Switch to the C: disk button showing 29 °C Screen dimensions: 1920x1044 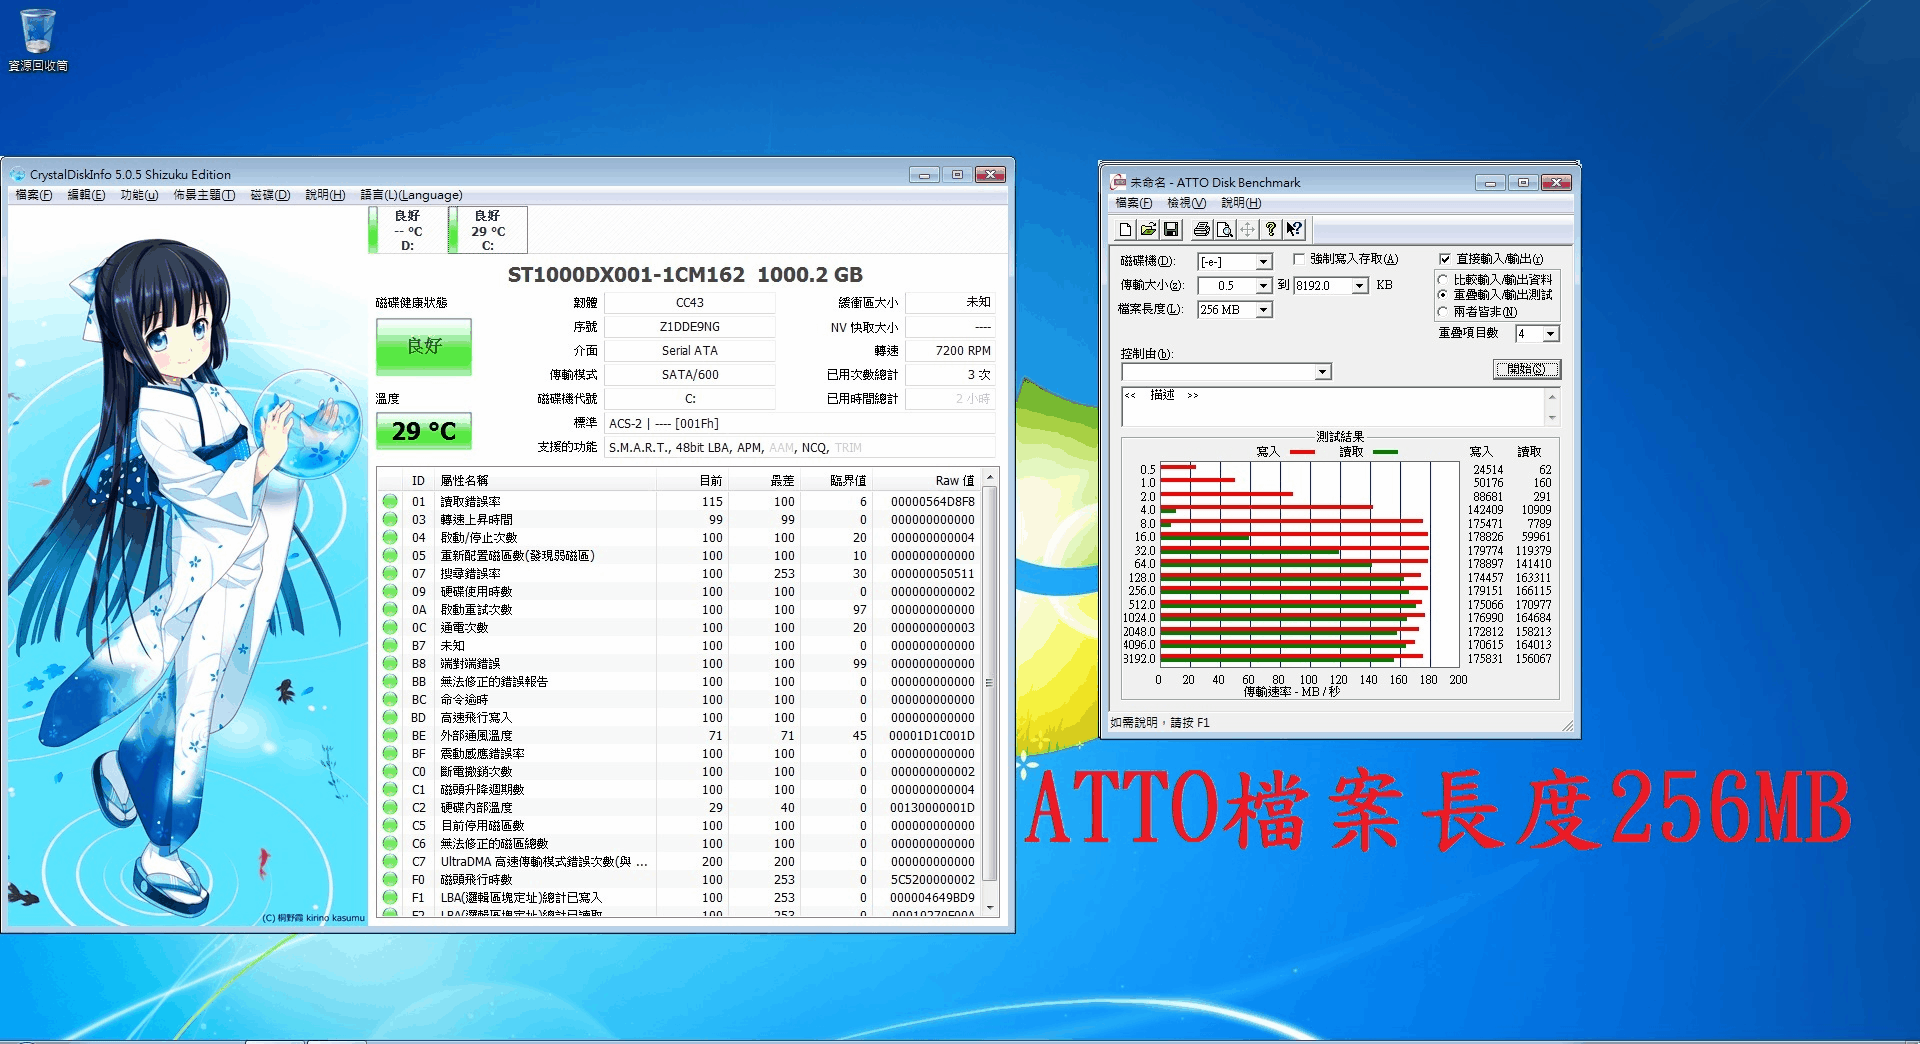487,230
